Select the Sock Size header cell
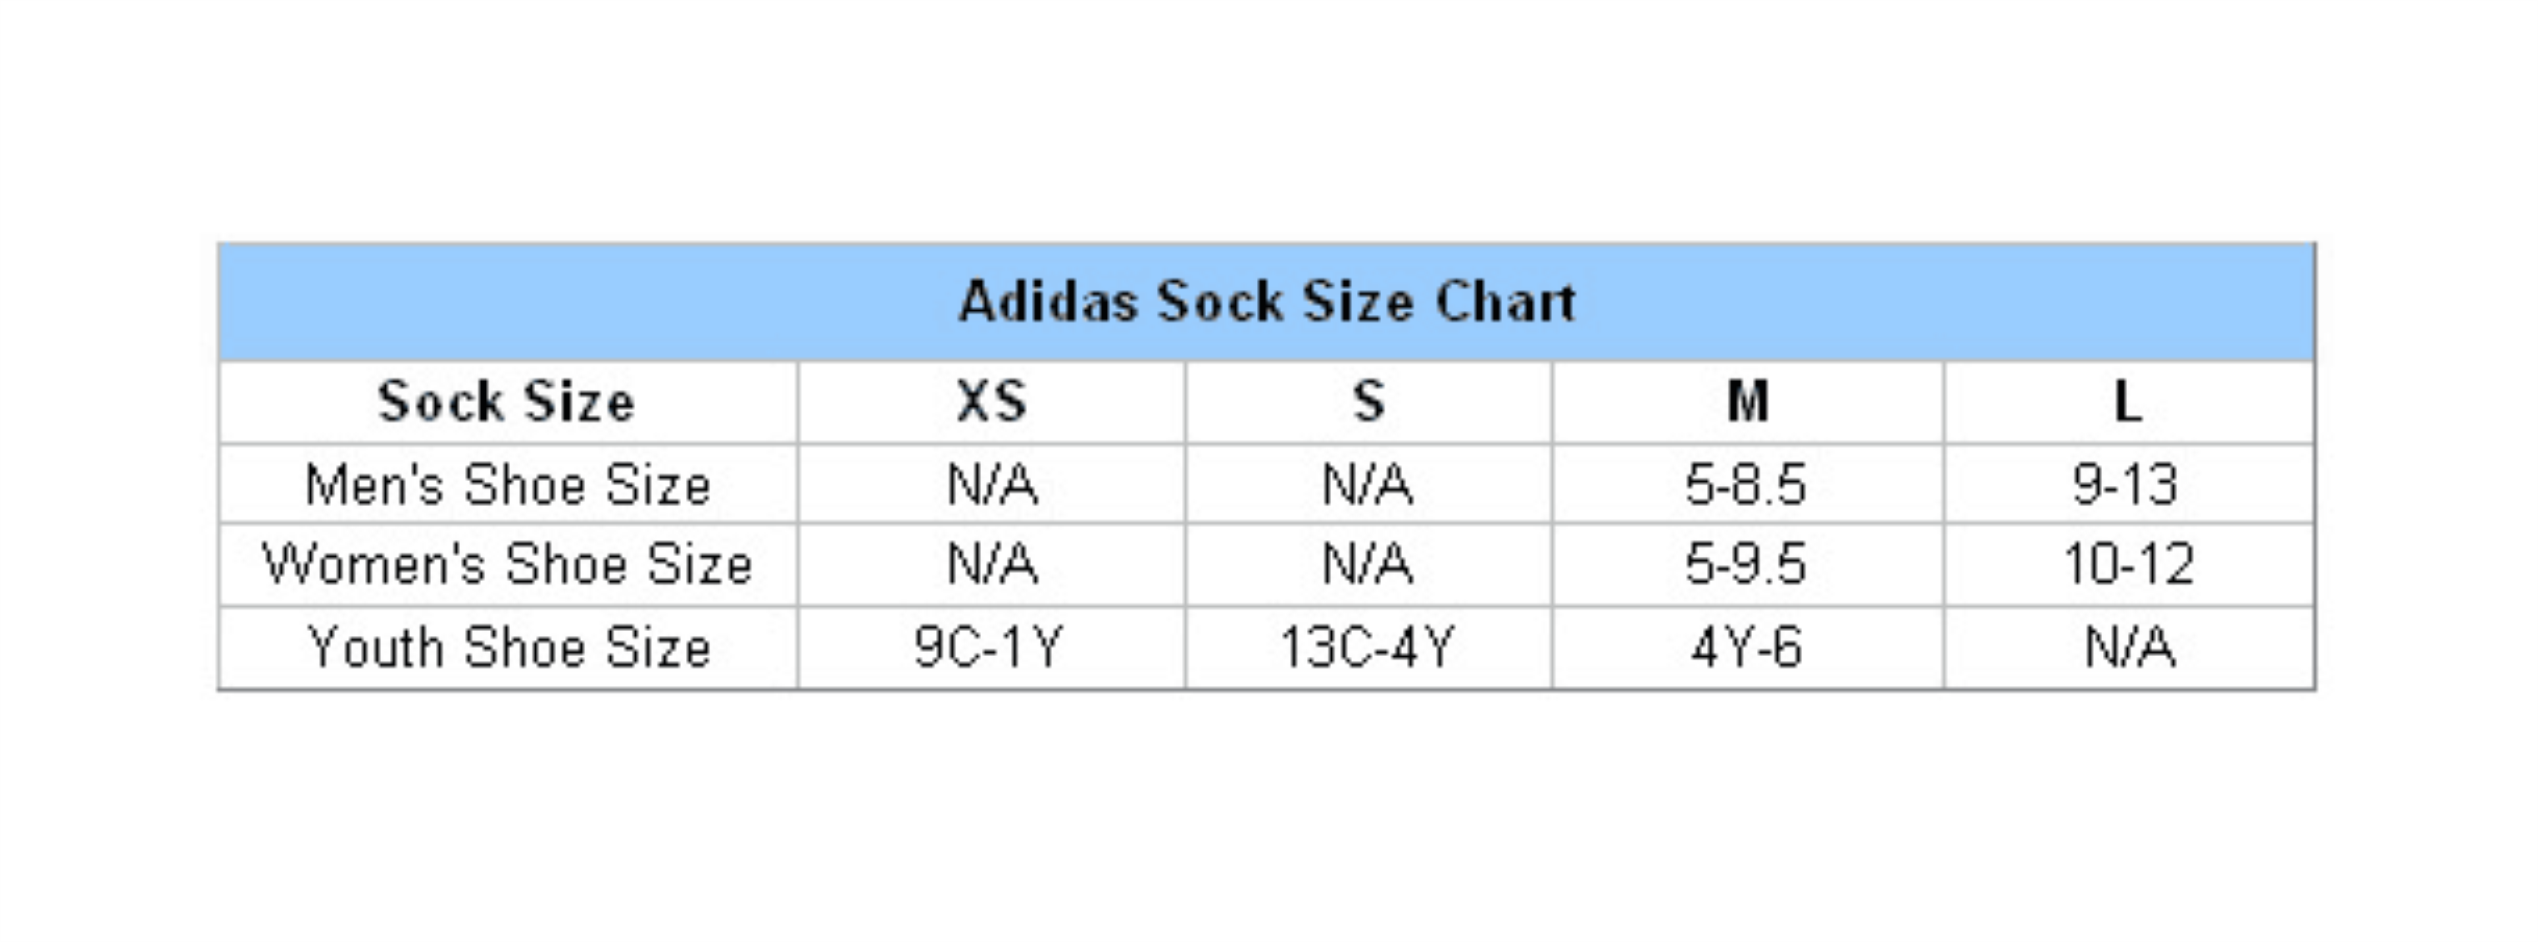Viewport: 2538px width, 942px height. point(507,402)
